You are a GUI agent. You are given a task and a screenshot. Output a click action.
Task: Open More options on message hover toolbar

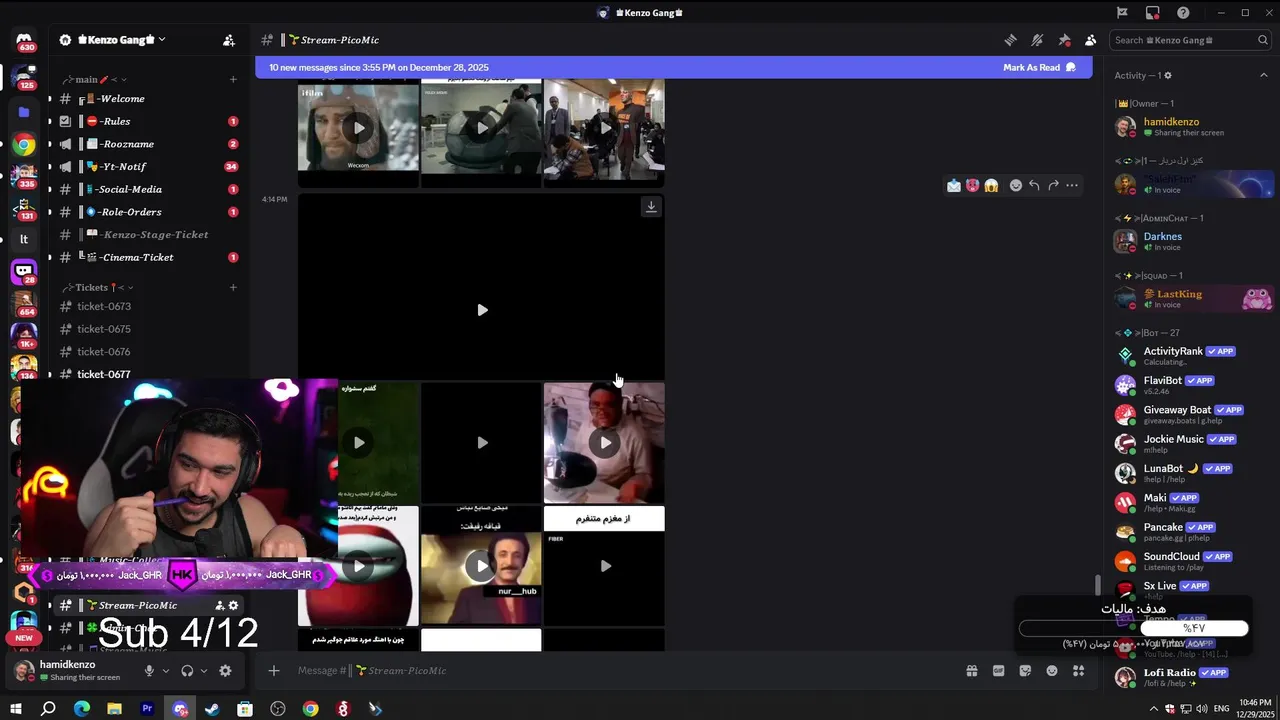[x=1072, y=185]
